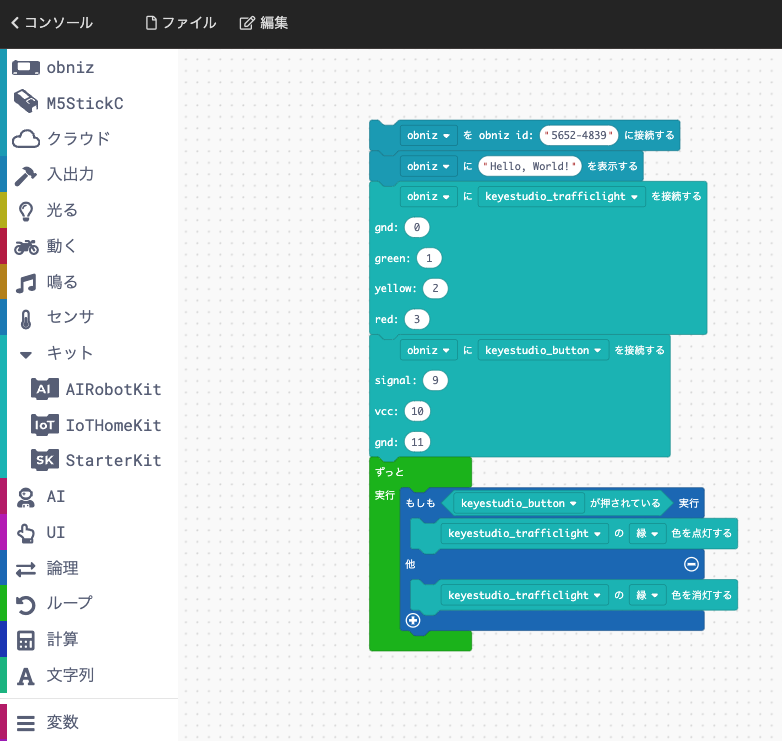Image resolution: width=782 pixels, height=741 pixels.
Task: Edit the obniz id 5652-4839 field
Action: click(579, 135)
